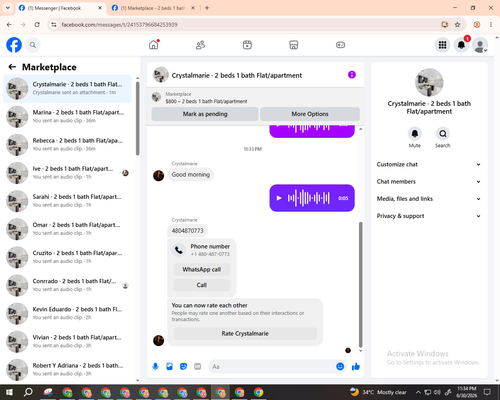The width and height of the screenshot is (500, 400).
Task: Open the account profile picture menu
Action: [480, 45]
